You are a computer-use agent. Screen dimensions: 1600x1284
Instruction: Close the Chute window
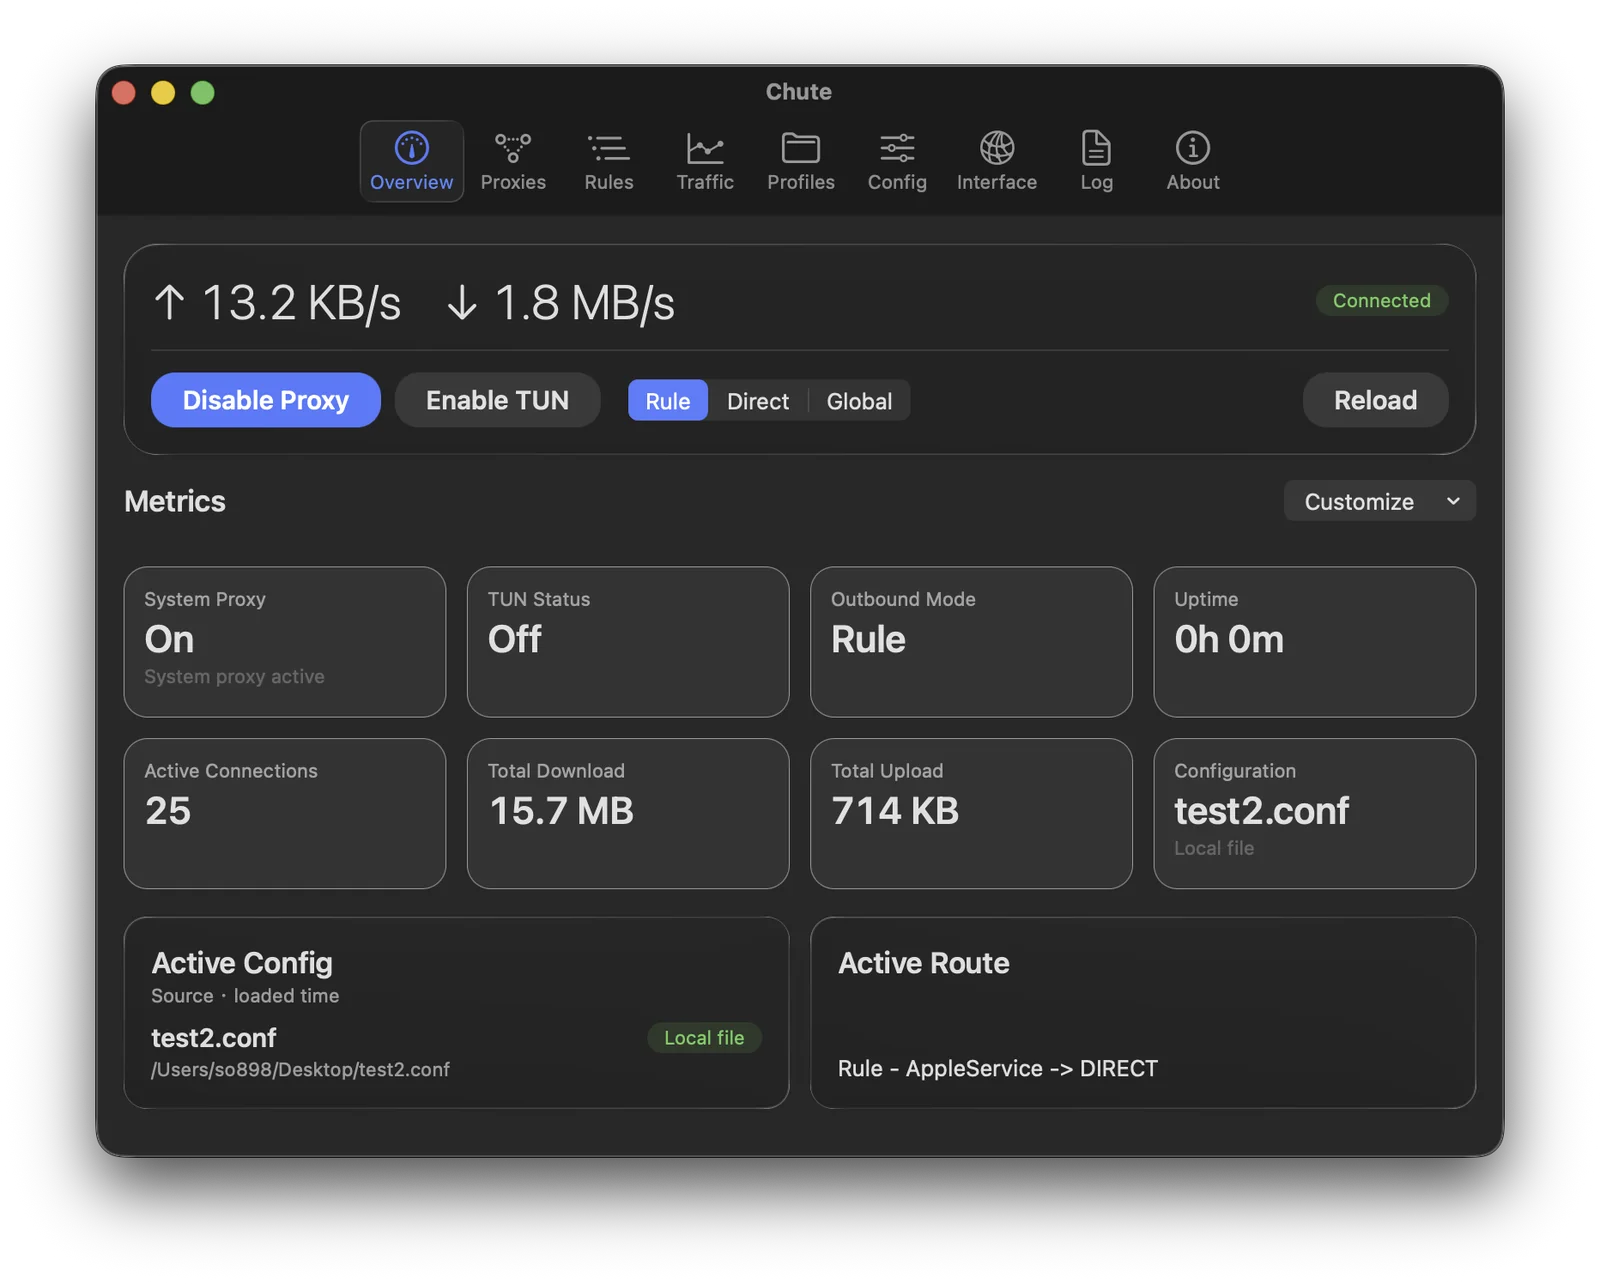124,93
